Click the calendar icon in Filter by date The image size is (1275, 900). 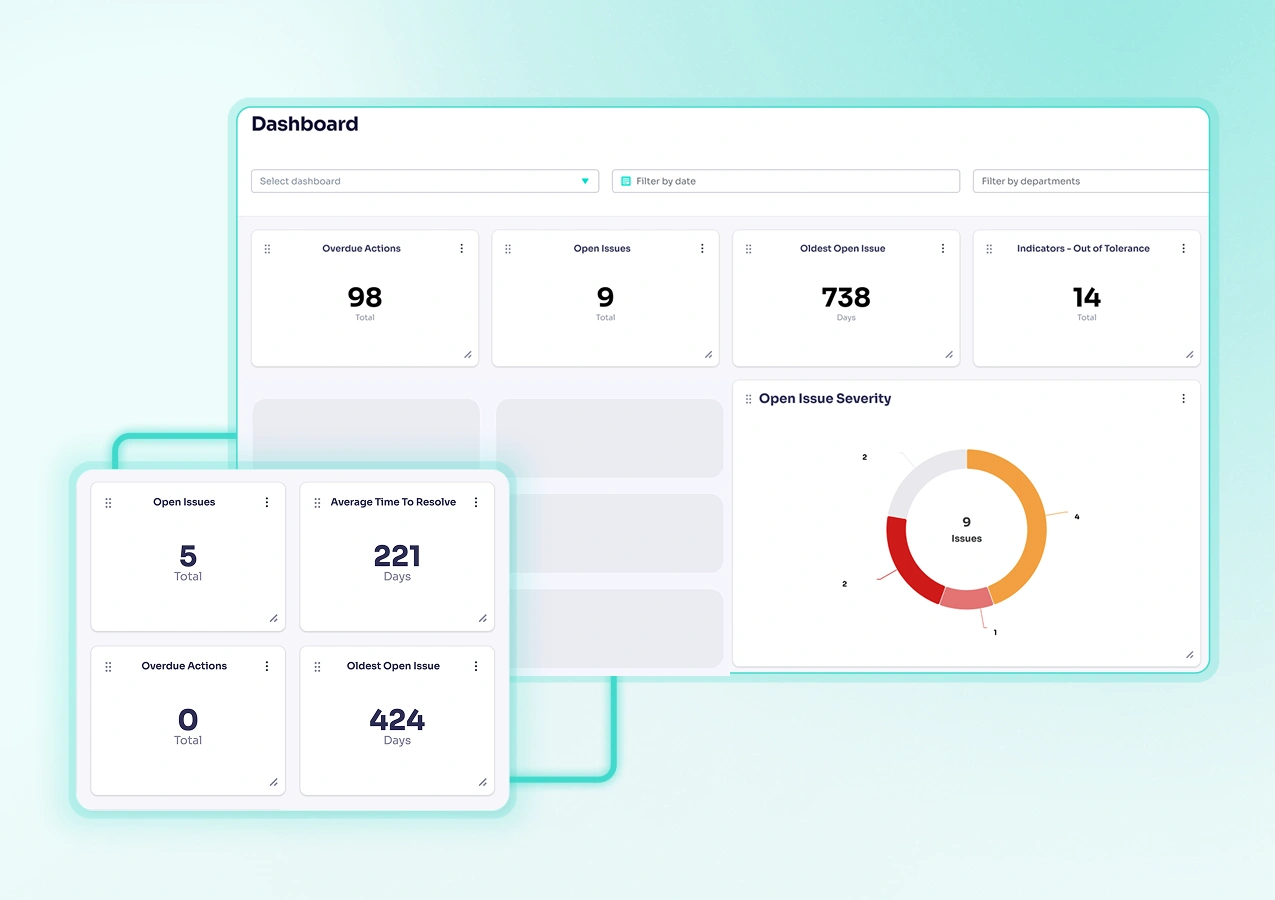626,181
